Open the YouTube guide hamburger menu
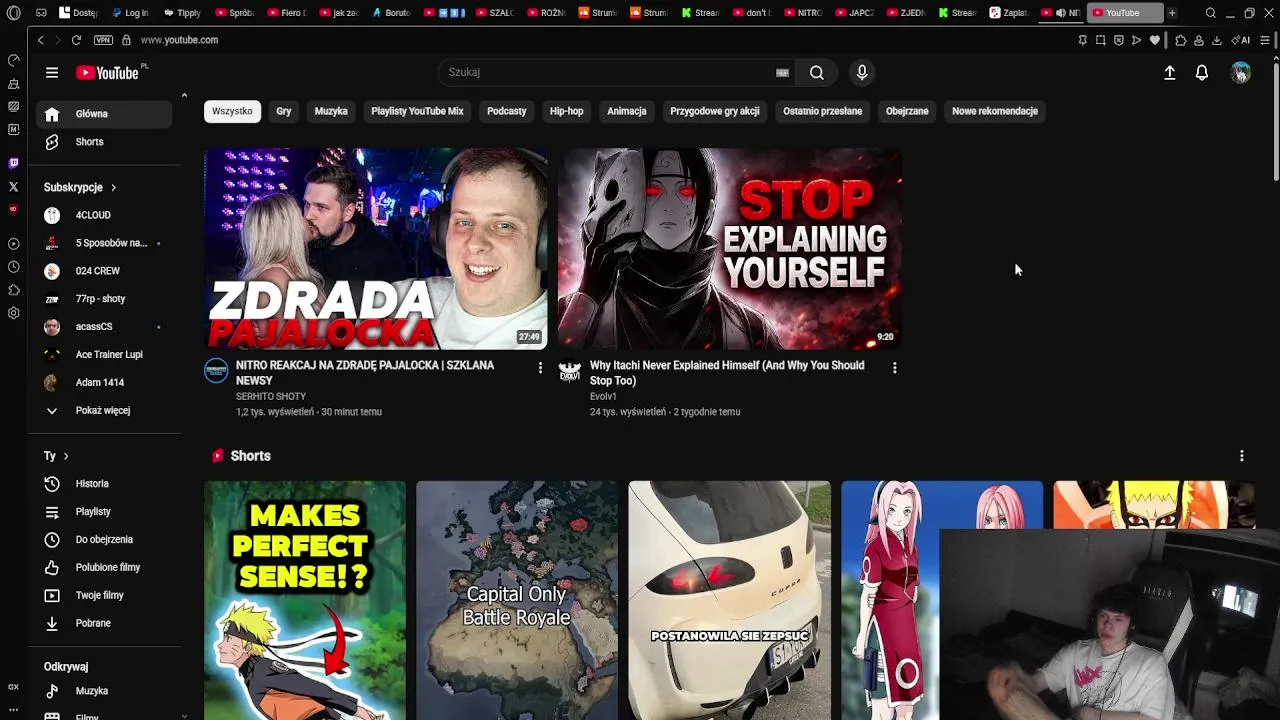 51,72
